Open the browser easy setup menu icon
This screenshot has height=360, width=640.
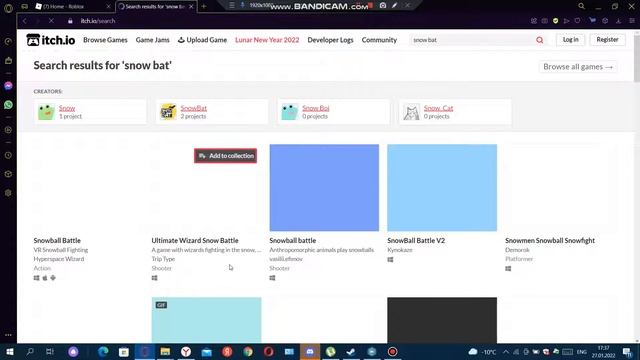point(632,21)
